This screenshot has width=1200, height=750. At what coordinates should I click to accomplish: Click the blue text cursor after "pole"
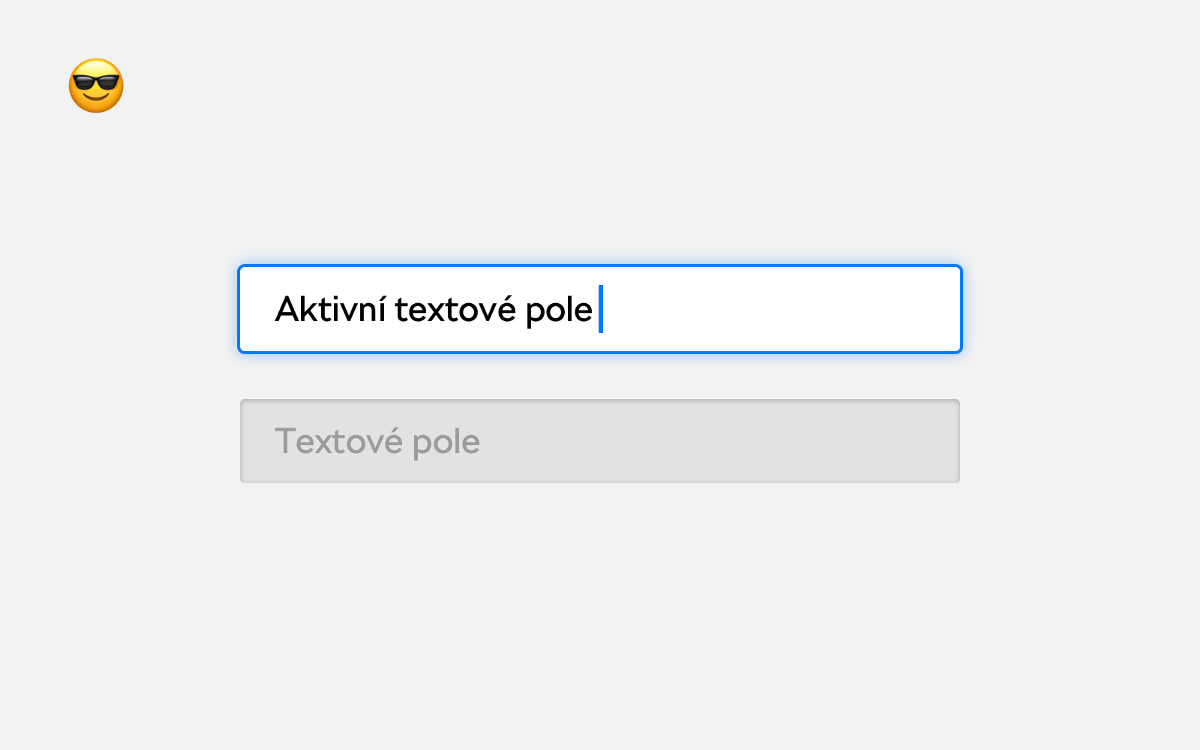click(600, 309)
